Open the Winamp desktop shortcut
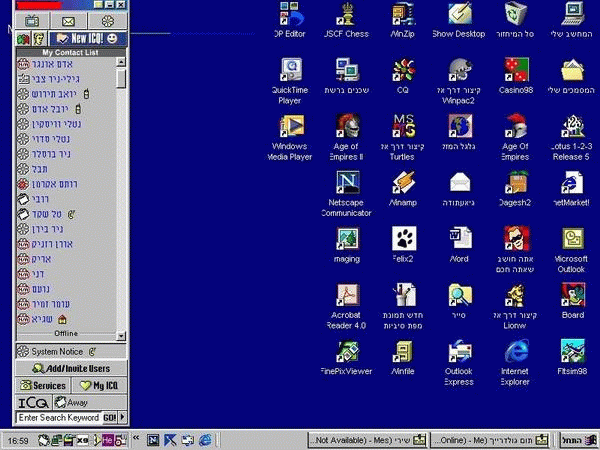 pyautogui.click(x=403, y=189)
